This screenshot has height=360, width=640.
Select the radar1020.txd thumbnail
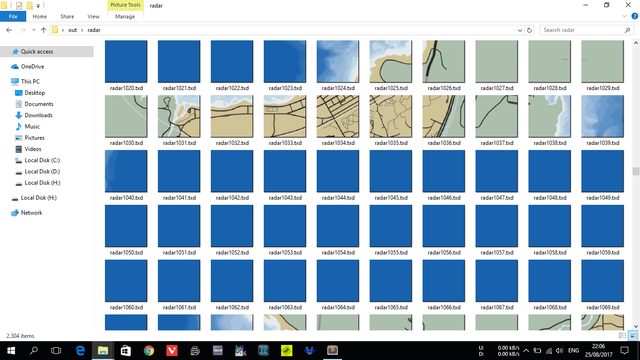point(126,62)
